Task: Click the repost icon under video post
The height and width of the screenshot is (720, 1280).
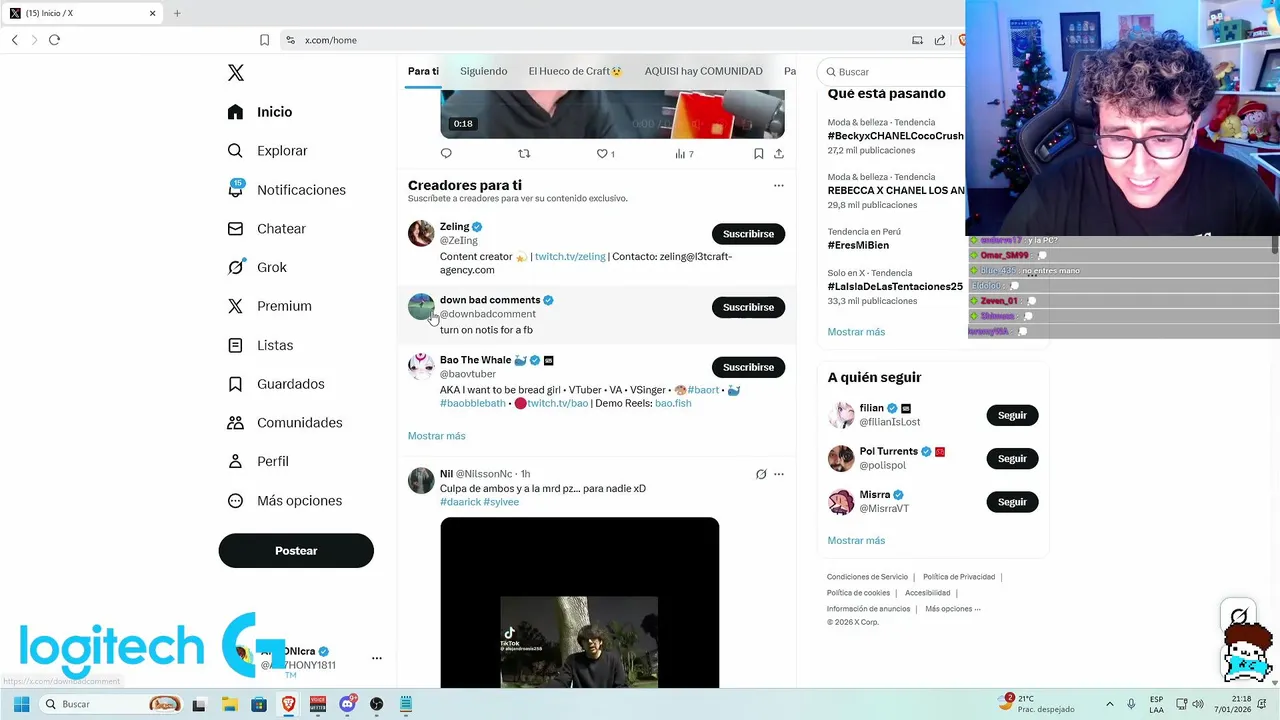Action: point(524,153)
